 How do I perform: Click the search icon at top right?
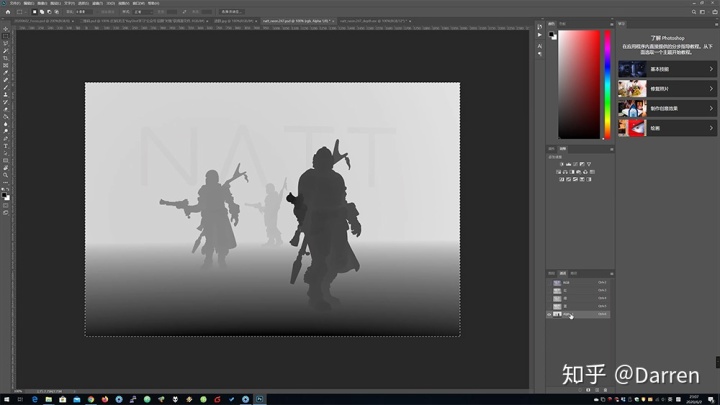[694, 12]
